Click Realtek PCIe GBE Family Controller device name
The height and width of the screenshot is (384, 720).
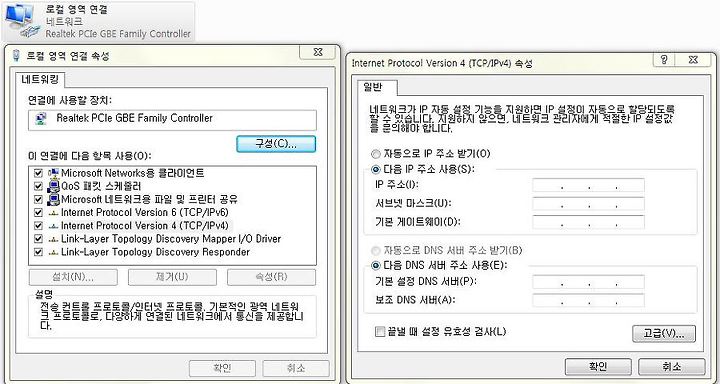[135, 118]
